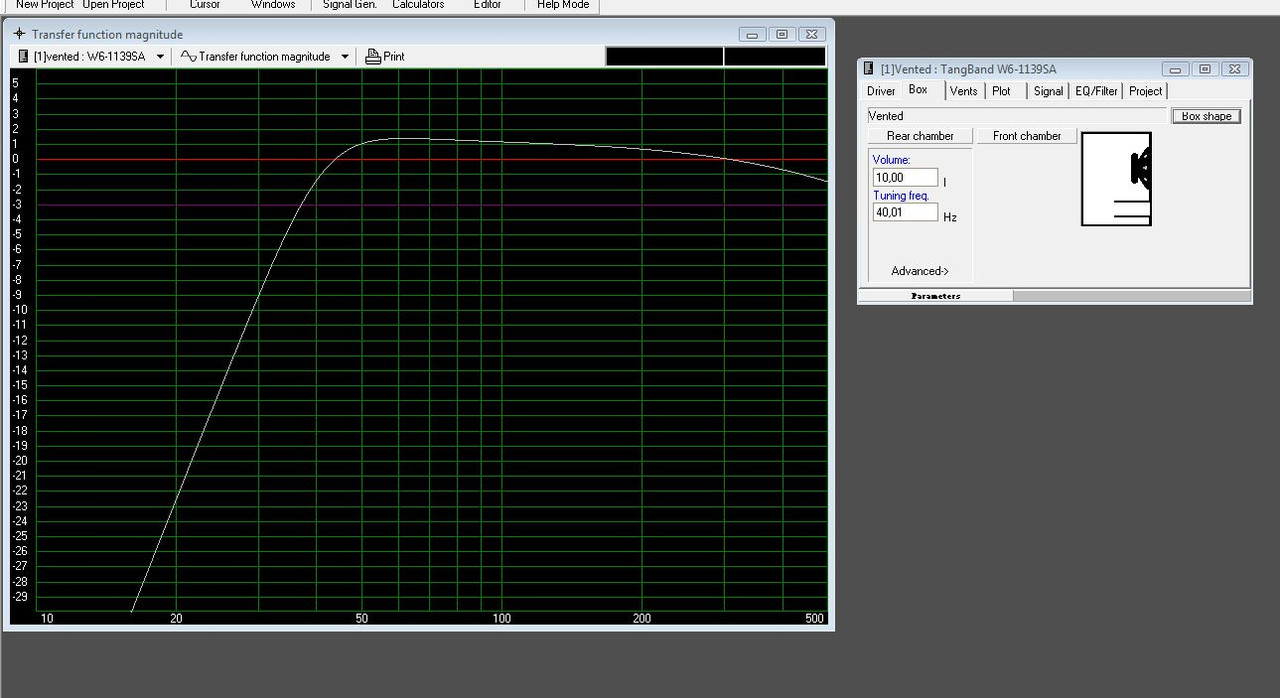Click the speaker box icon in the Vented window title bar
Image resolution: width=1280 pixels, height=698 pixels.
(869, 69)
